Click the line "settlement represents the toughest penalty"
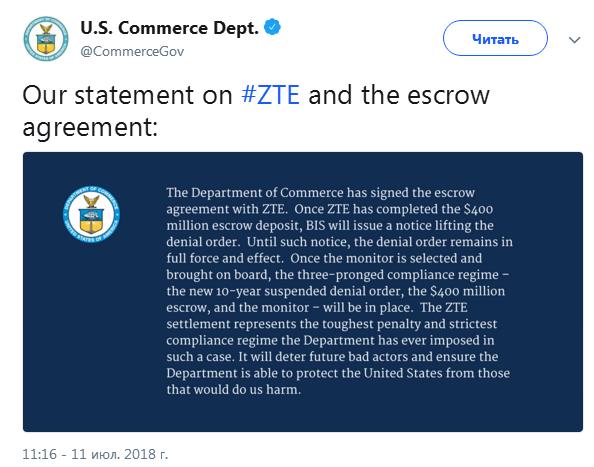The height and width of the screenshot is (467, 594). [x=331, y=324]
